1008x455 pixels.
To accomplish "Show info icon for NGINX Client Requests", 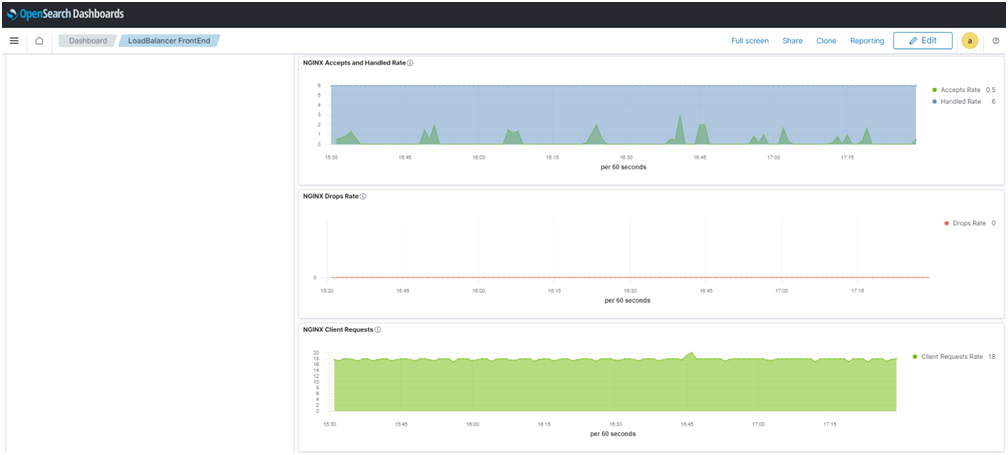I will pos(378,330).
